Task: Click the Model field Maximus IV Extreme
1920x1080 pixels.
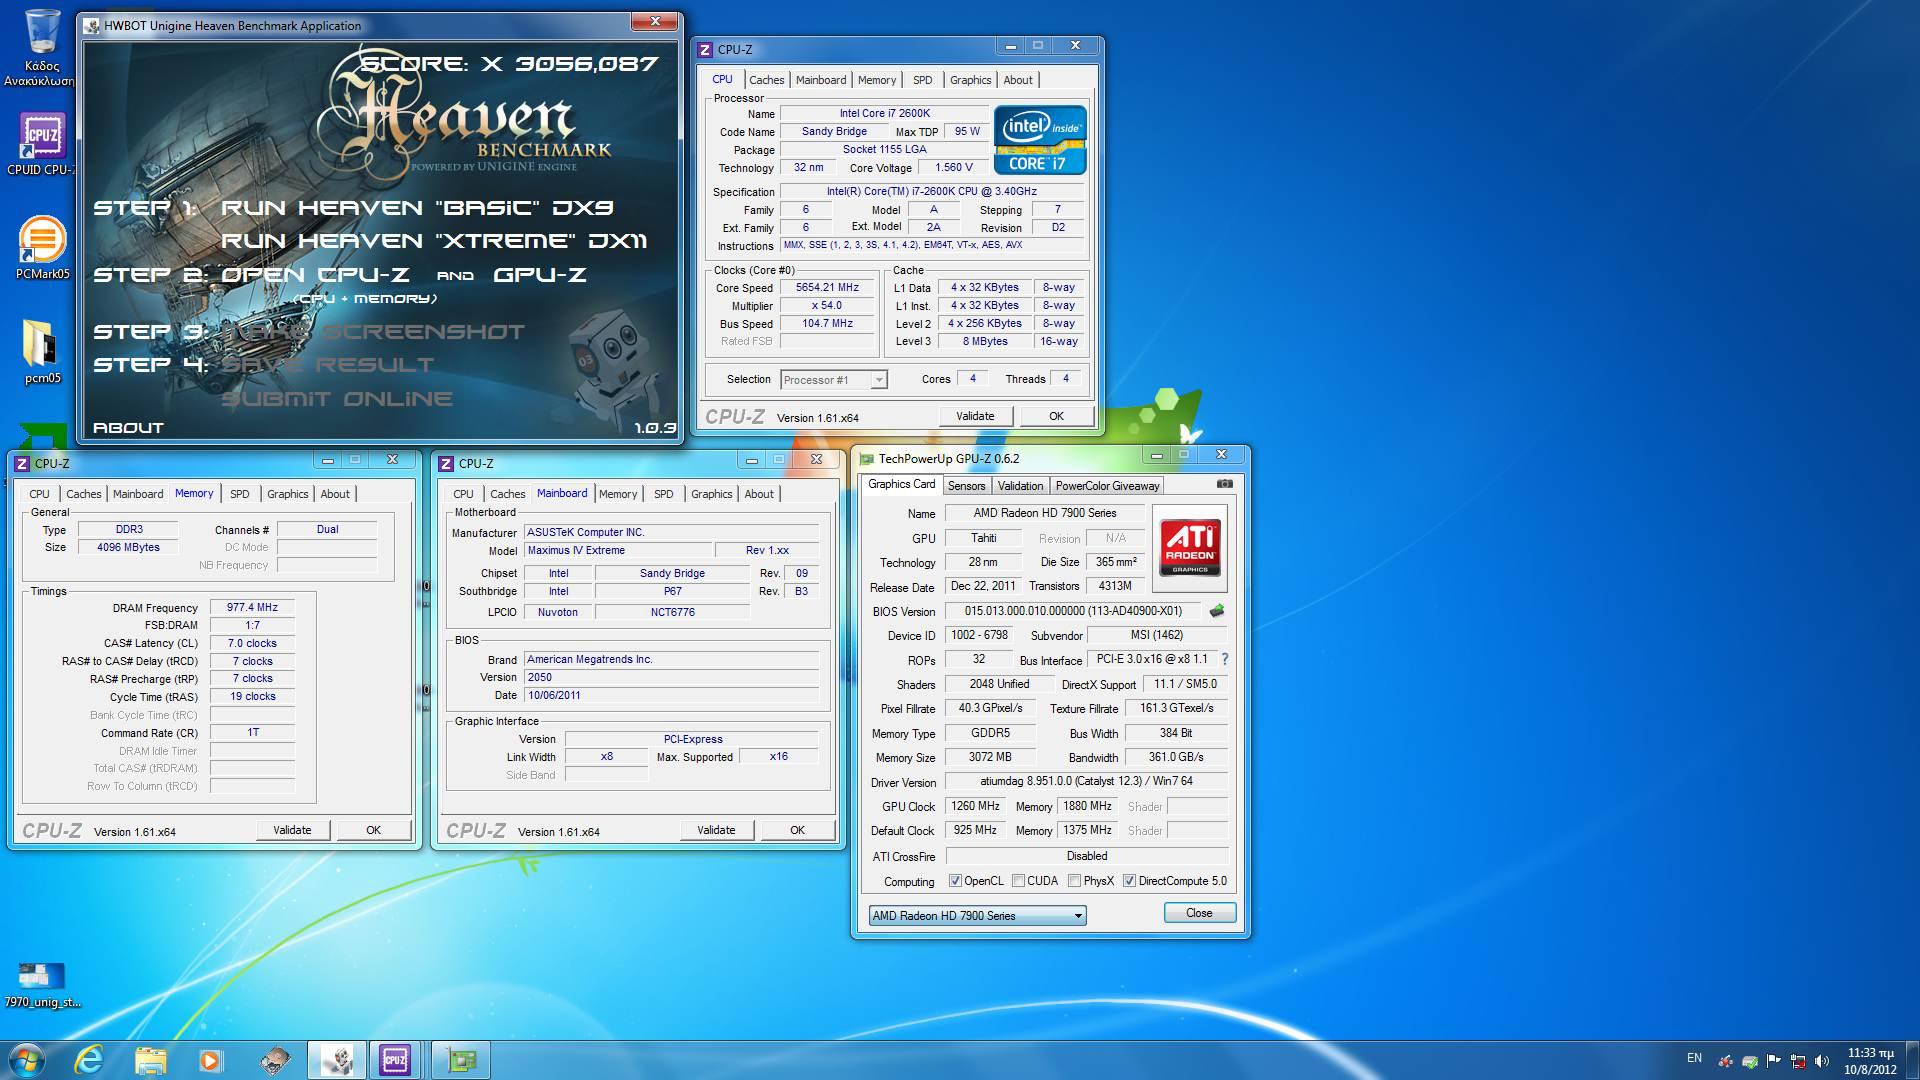Action: coord(617,551)
